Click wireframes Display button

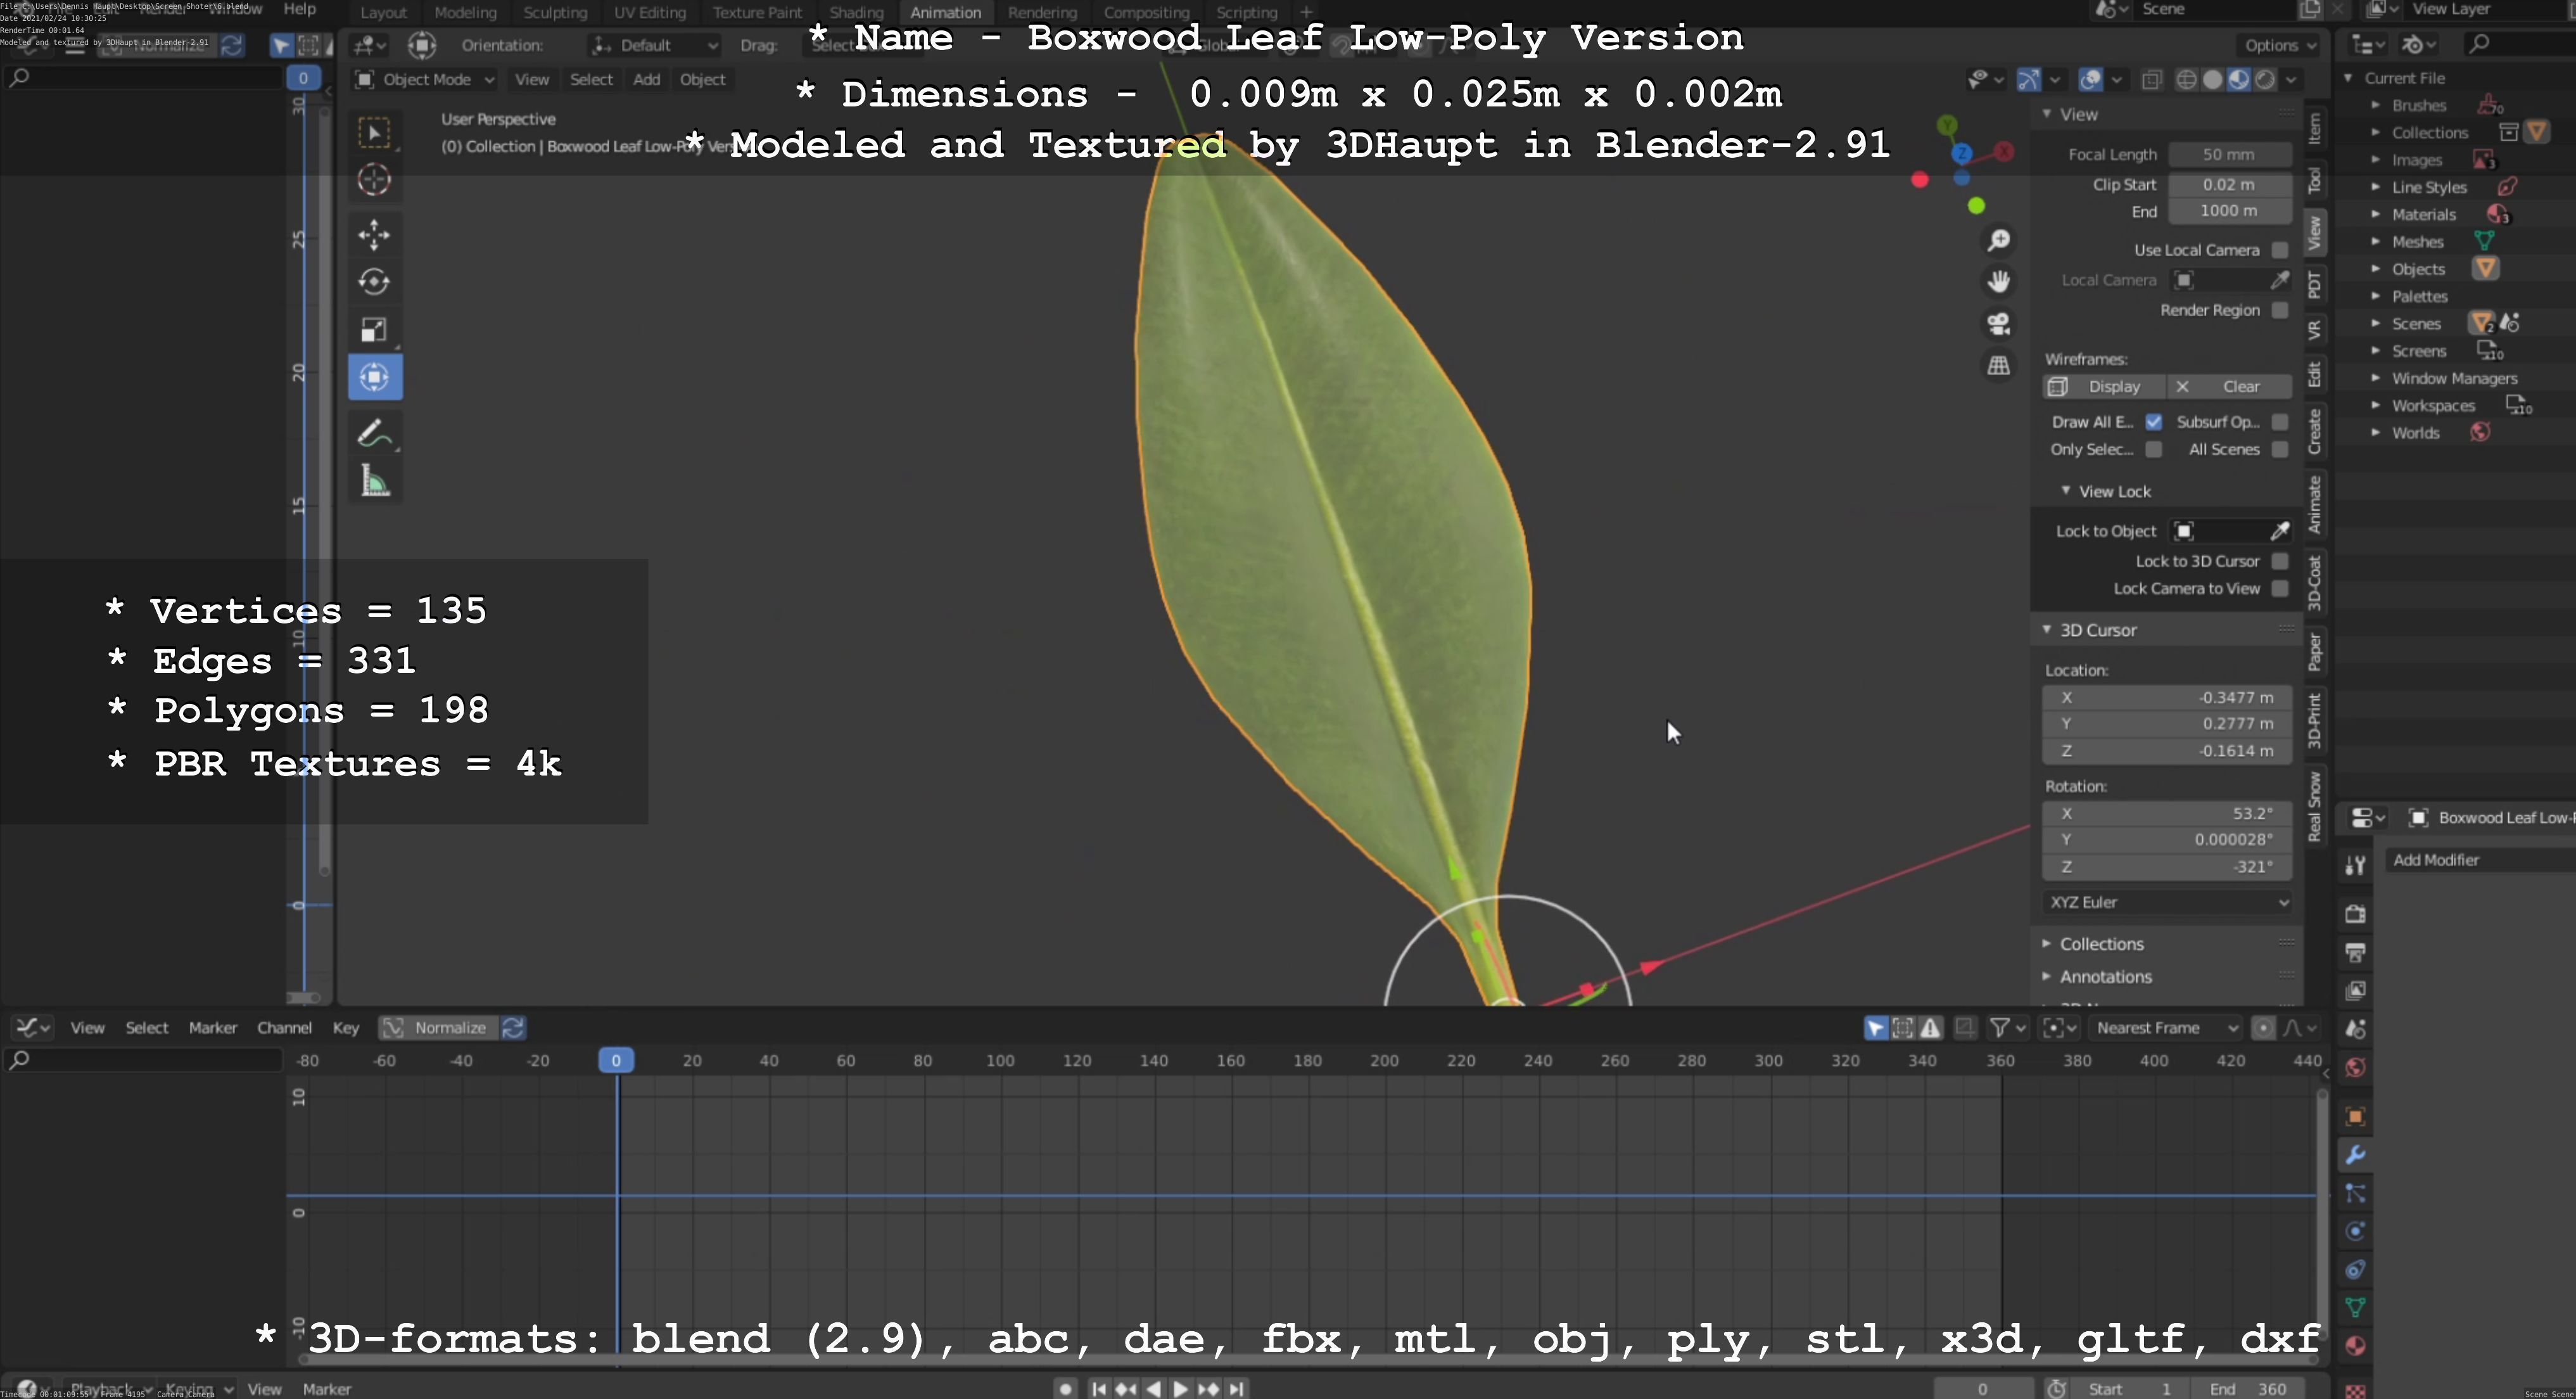[2104, 387]
